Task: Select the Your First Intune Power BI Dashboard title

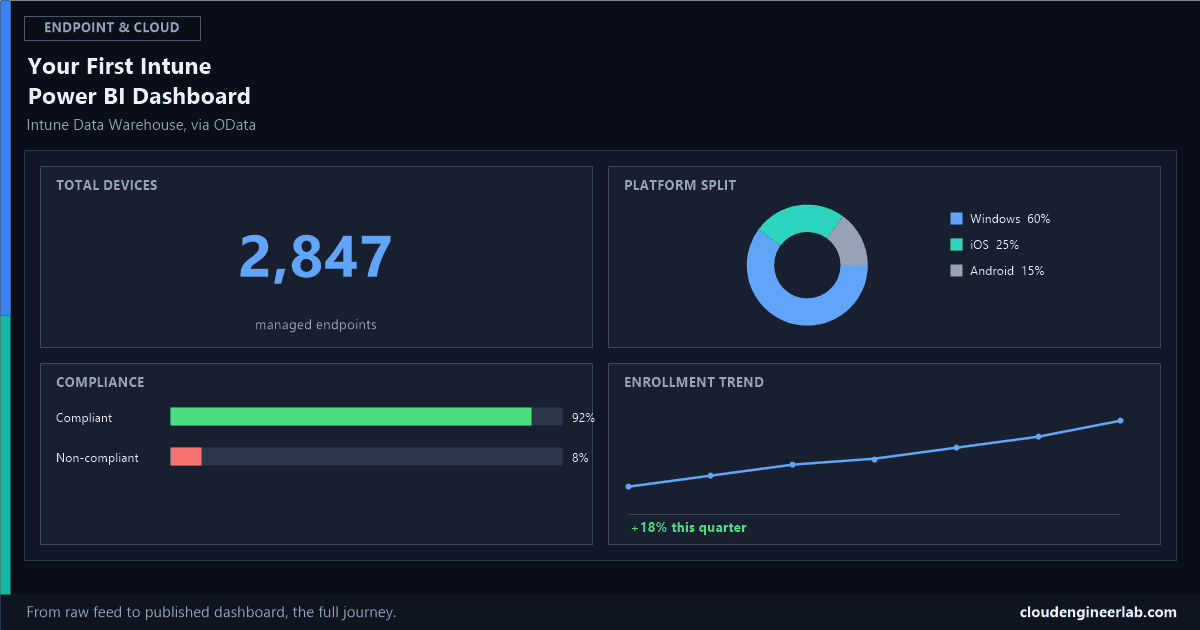Action: (139, 82)
